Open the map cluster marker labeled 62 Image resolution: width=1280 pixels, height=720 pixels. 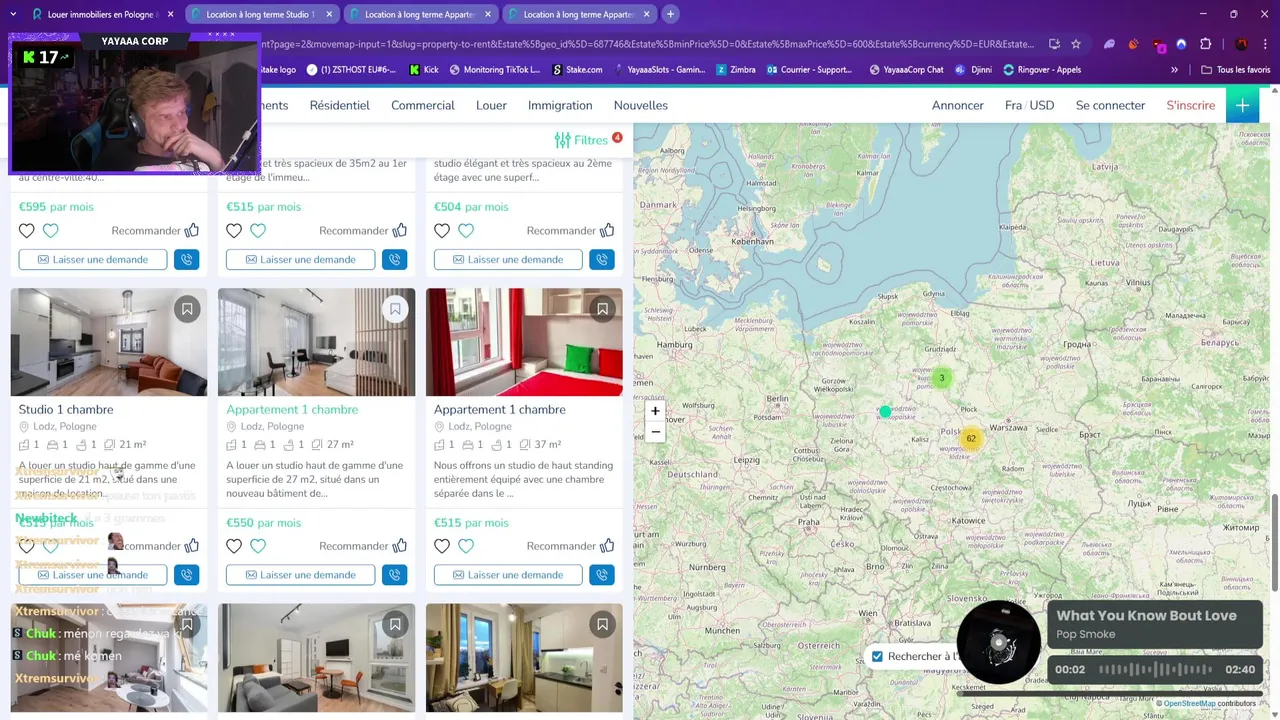tap(971, 438)
